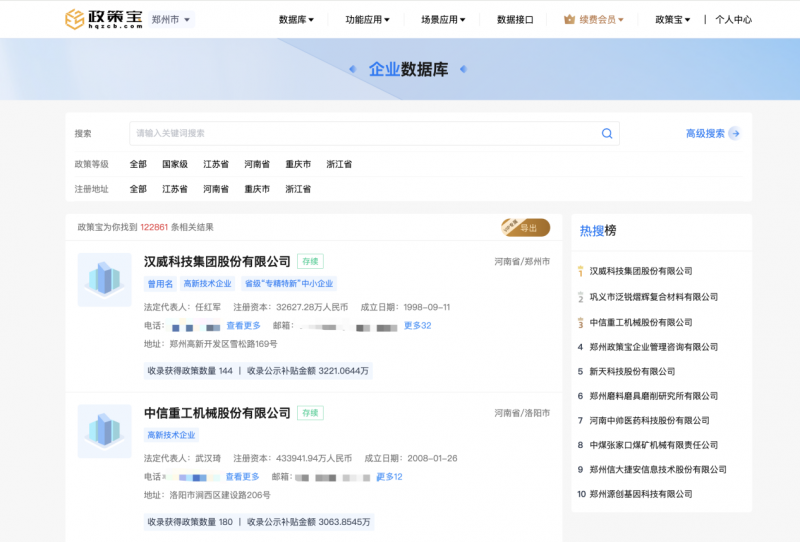Click 收录获得政策数量 180 stat

(190, 522)
